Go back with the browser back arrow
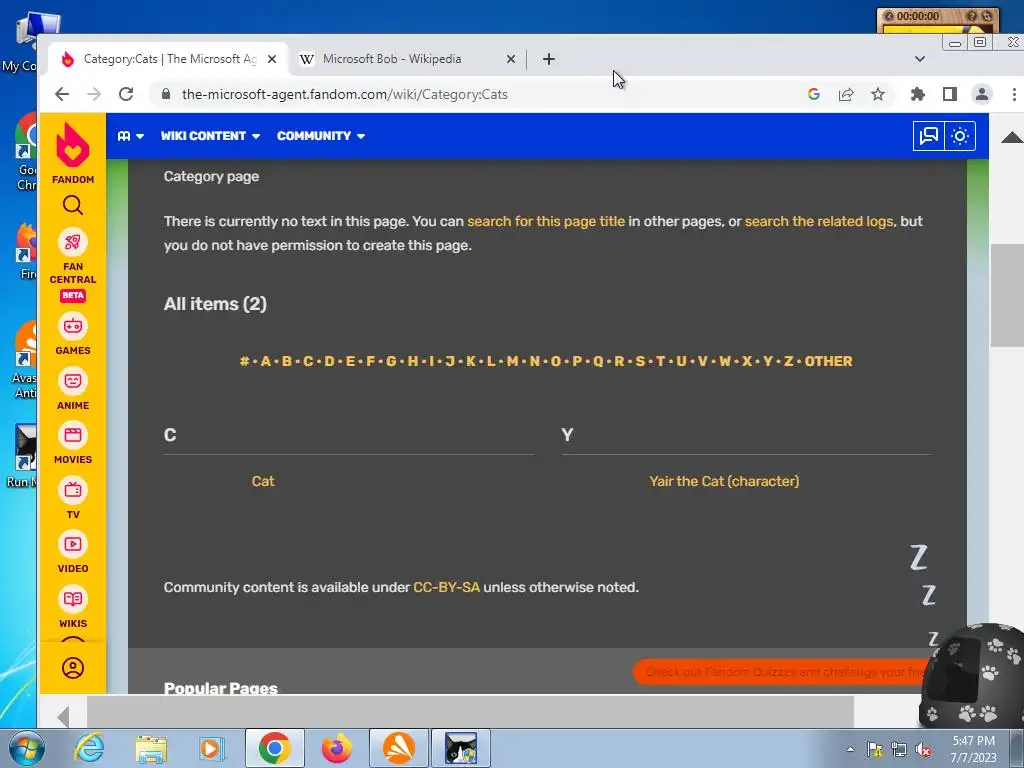The height and width of the screenshot is (768, 1024). click(x=62, y=94)
